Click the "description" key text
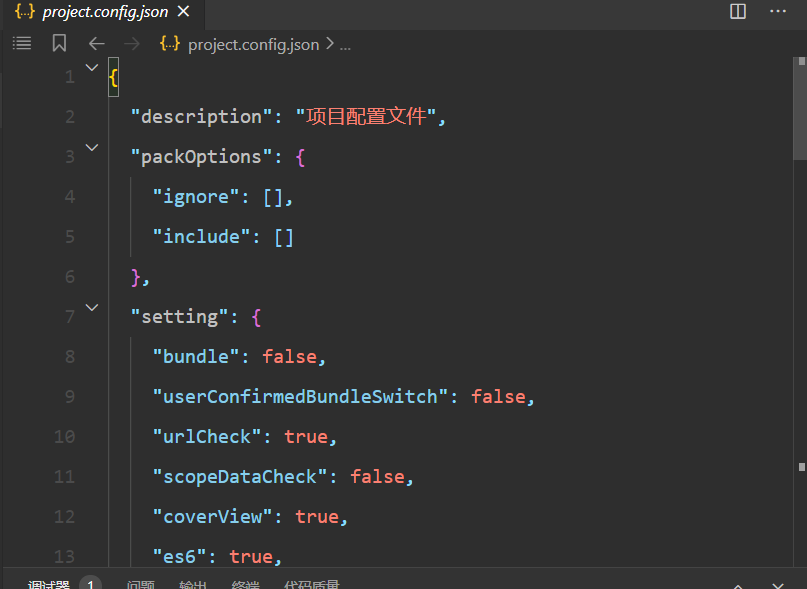The height and width of the screenshot is (589, 807). point(201,117)
